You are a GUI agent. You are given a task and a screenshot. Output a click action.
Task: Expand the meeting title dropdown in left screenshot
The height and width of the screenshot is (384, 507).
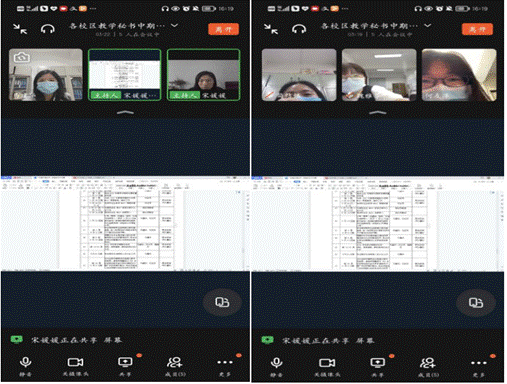click(x=174, y=25)
